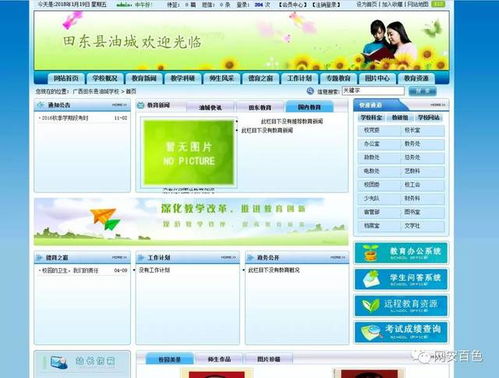Click the plant pot icon on 教育办公系统

pos(370,253)
